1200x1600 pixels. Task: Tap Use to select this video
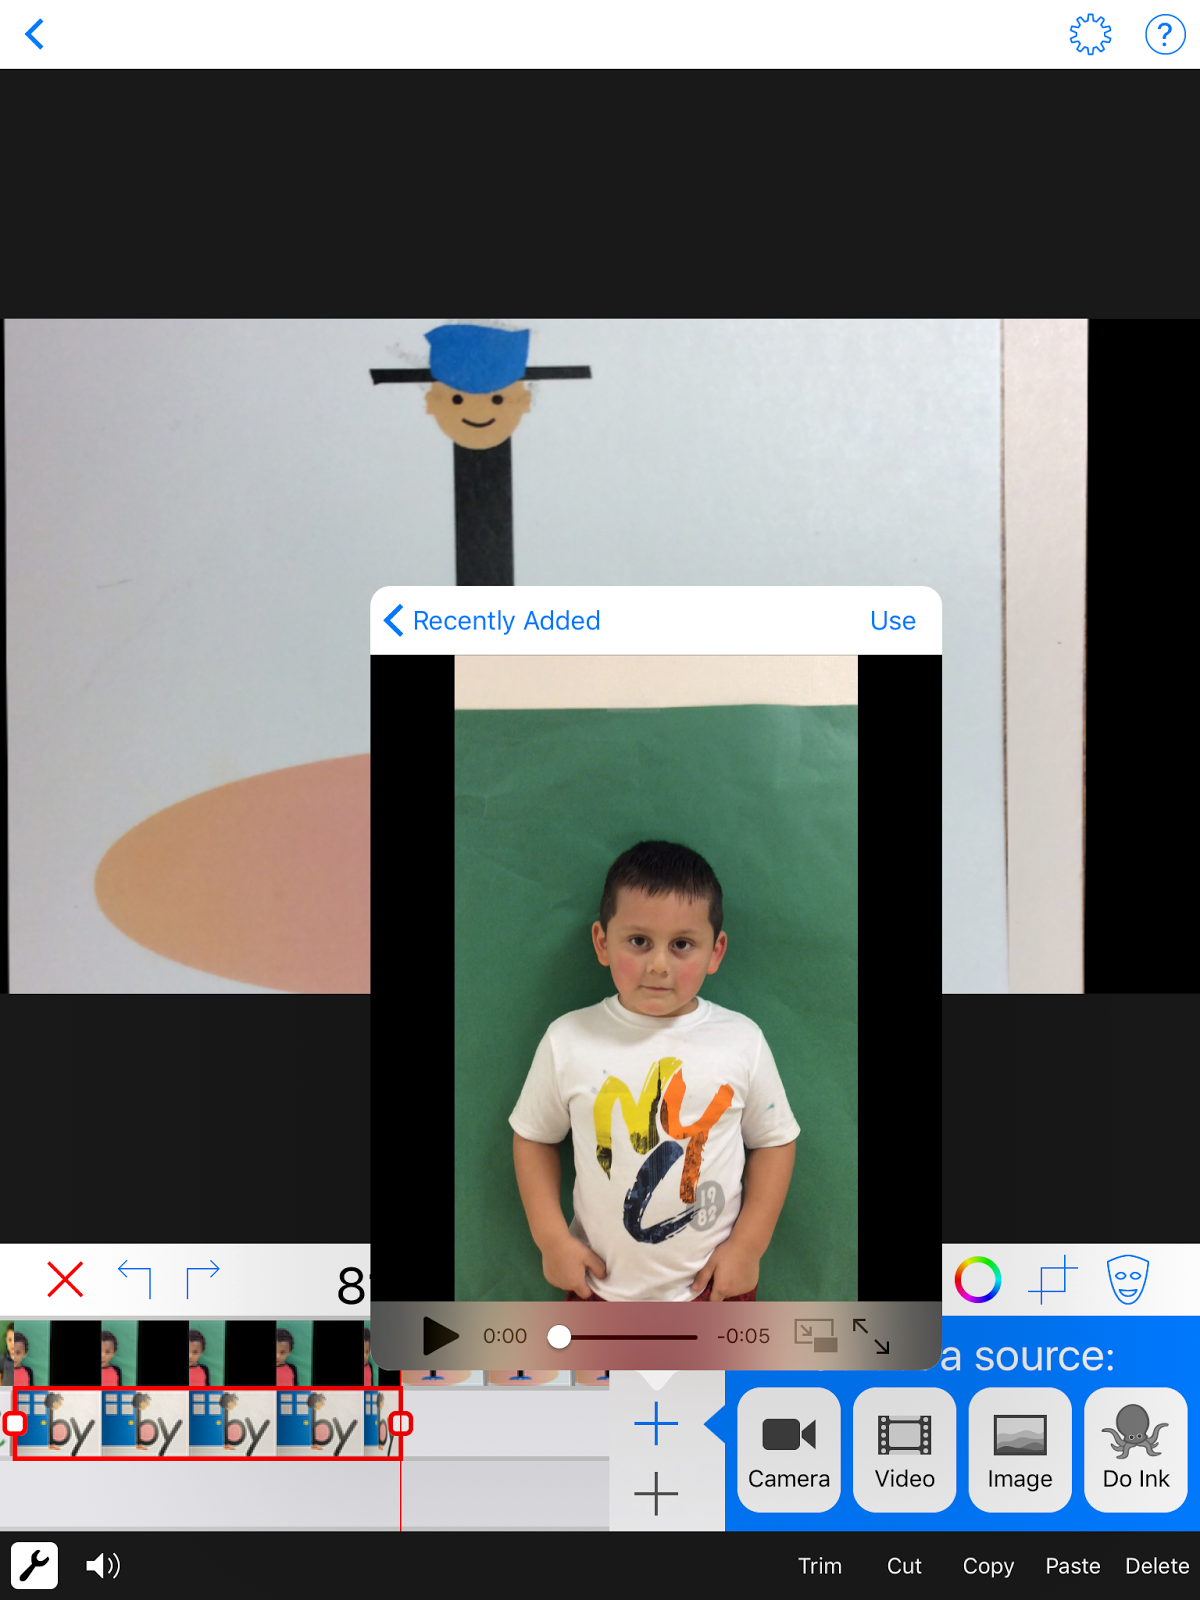click(893, 621)
